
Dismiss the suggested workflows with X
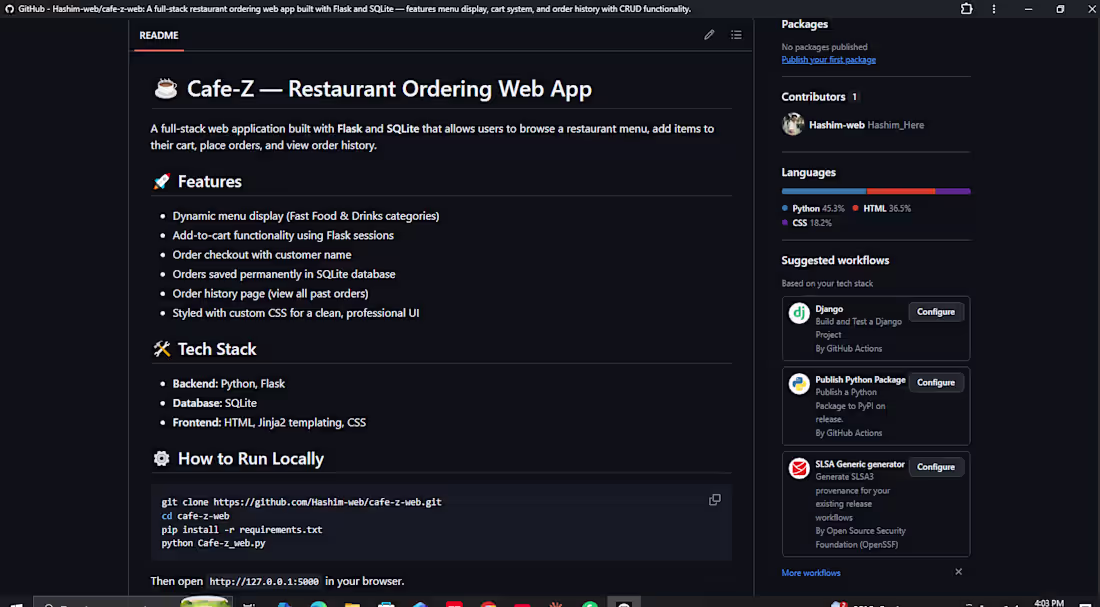tap(958, 572)
